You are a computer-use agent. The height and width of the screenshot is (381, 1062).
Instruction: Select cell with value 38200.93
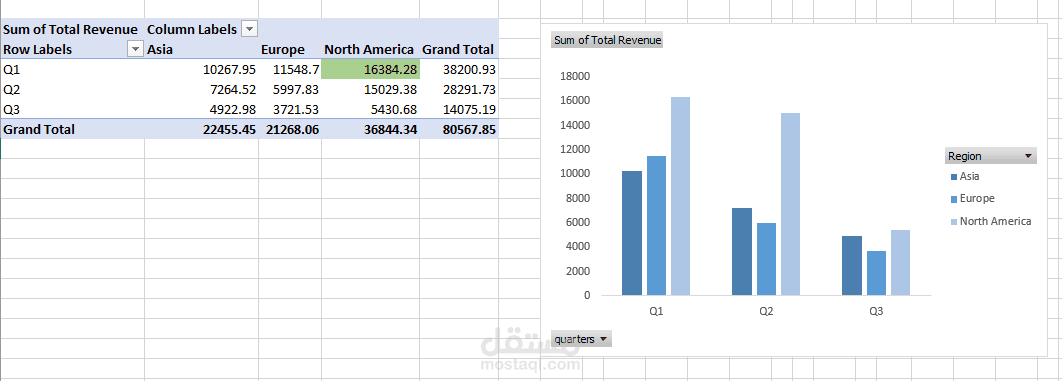click(459, 69)
